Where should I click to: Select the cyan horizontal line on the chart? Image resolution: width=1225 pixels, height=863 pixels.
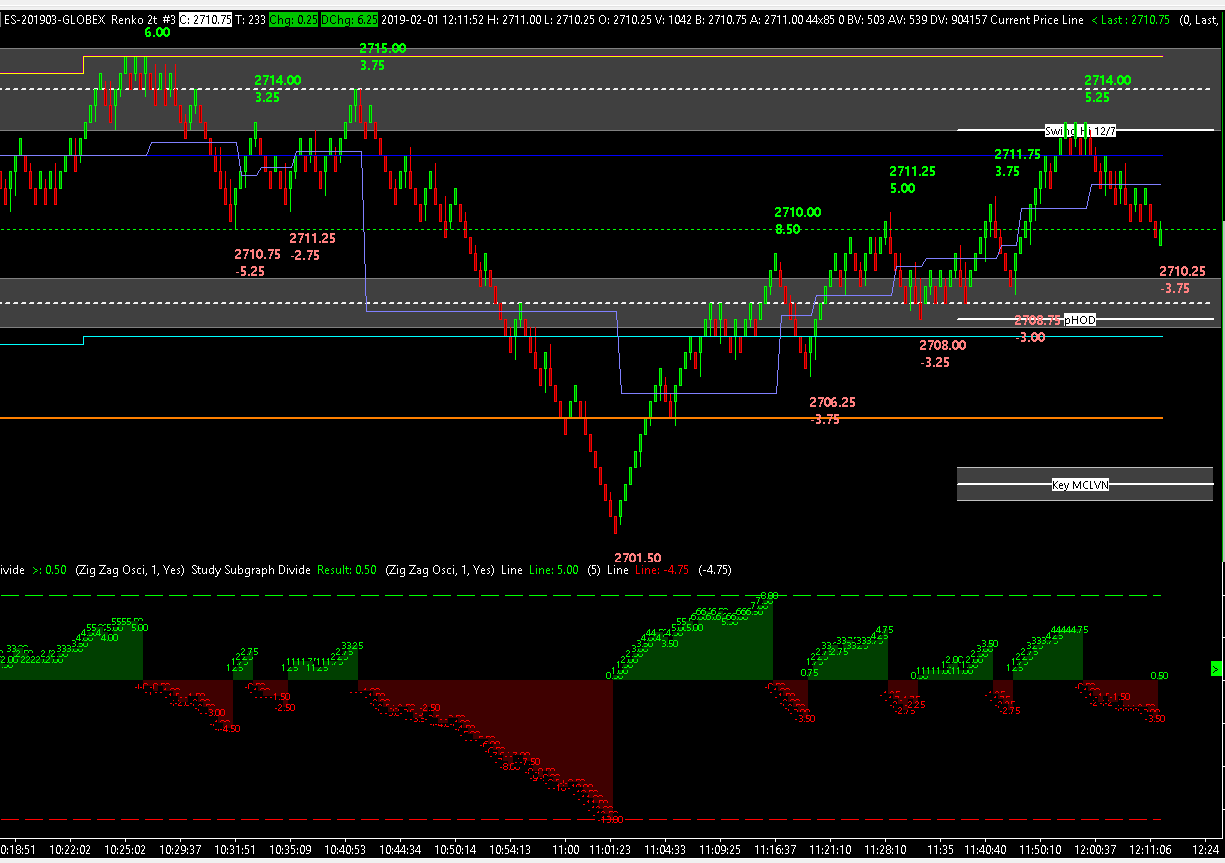(x=581, y=337)
